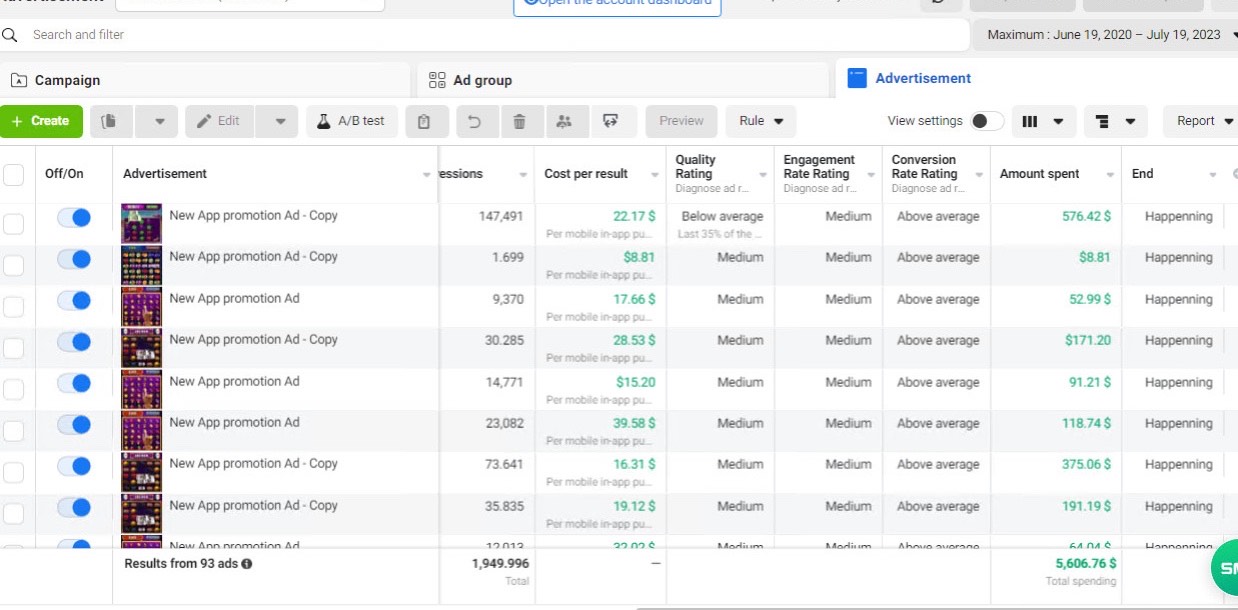
Task: Expand the Rule dropdown
Action: coord(761,121)
